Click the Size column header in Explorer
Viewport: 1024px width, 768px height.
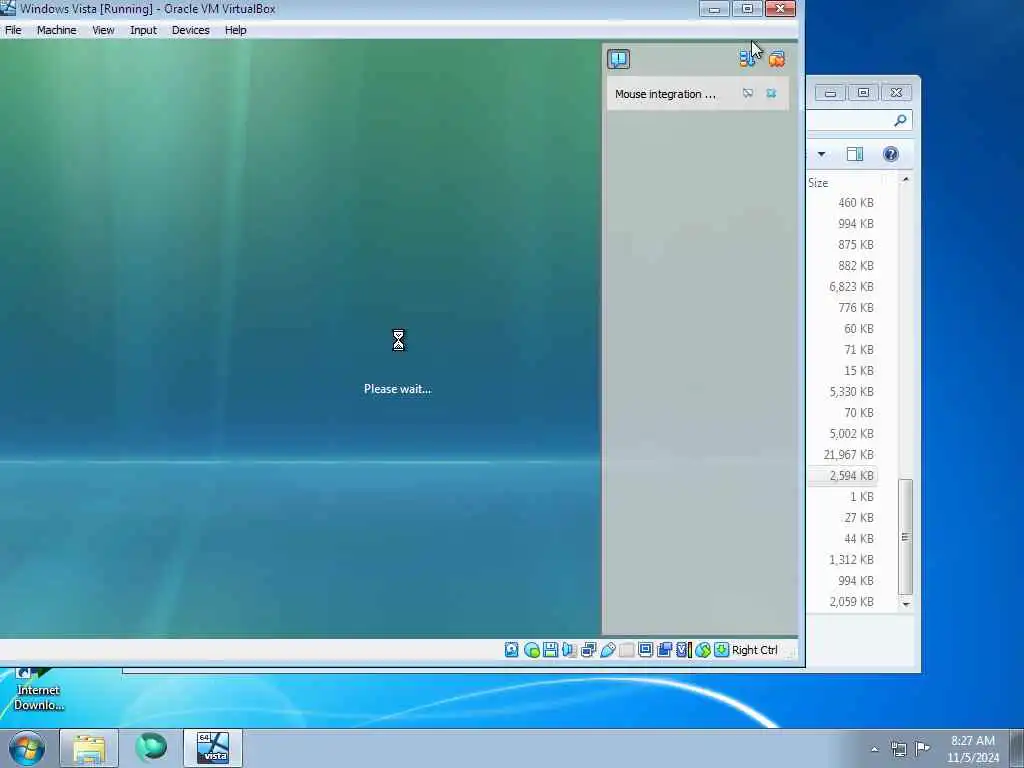click(818, 183)
